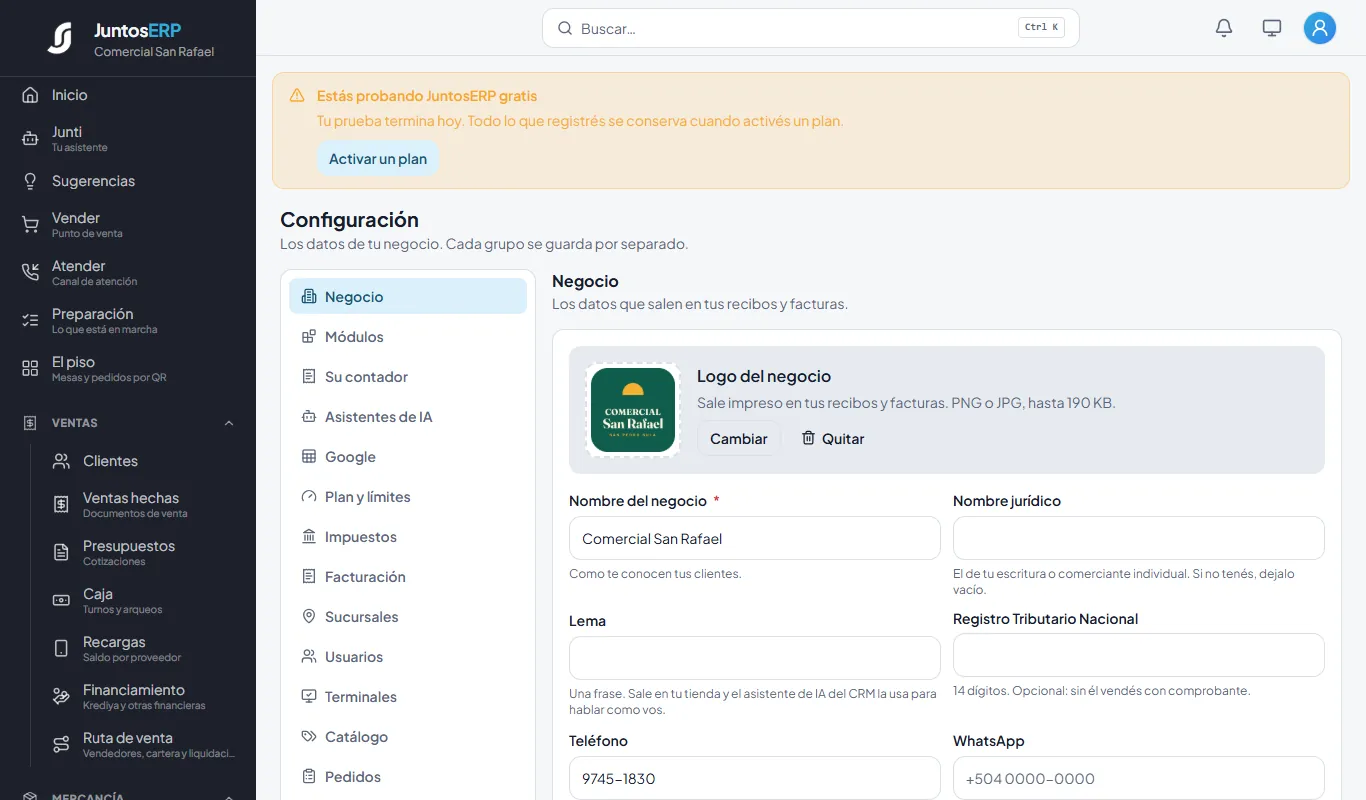Click the El piso grid icon

[x=30, y=369]
